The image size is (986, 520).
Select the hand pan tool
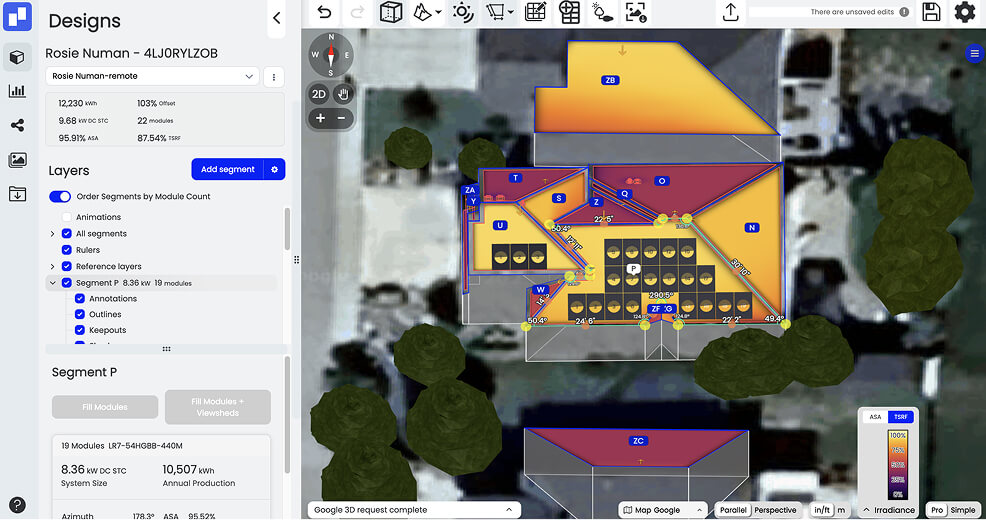coord(343,94)
